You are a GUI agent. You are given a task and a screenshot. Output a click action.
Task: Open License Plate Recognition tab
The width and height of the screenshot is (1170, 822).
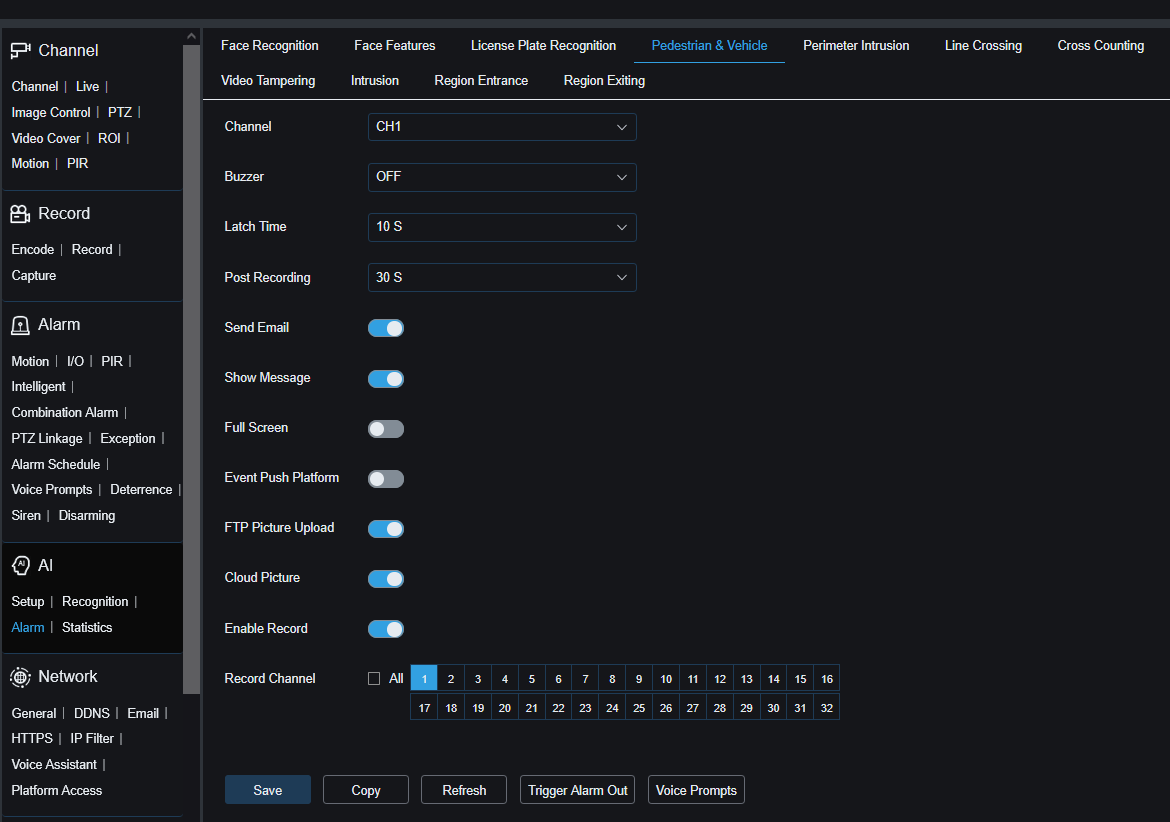coord(543,46)
